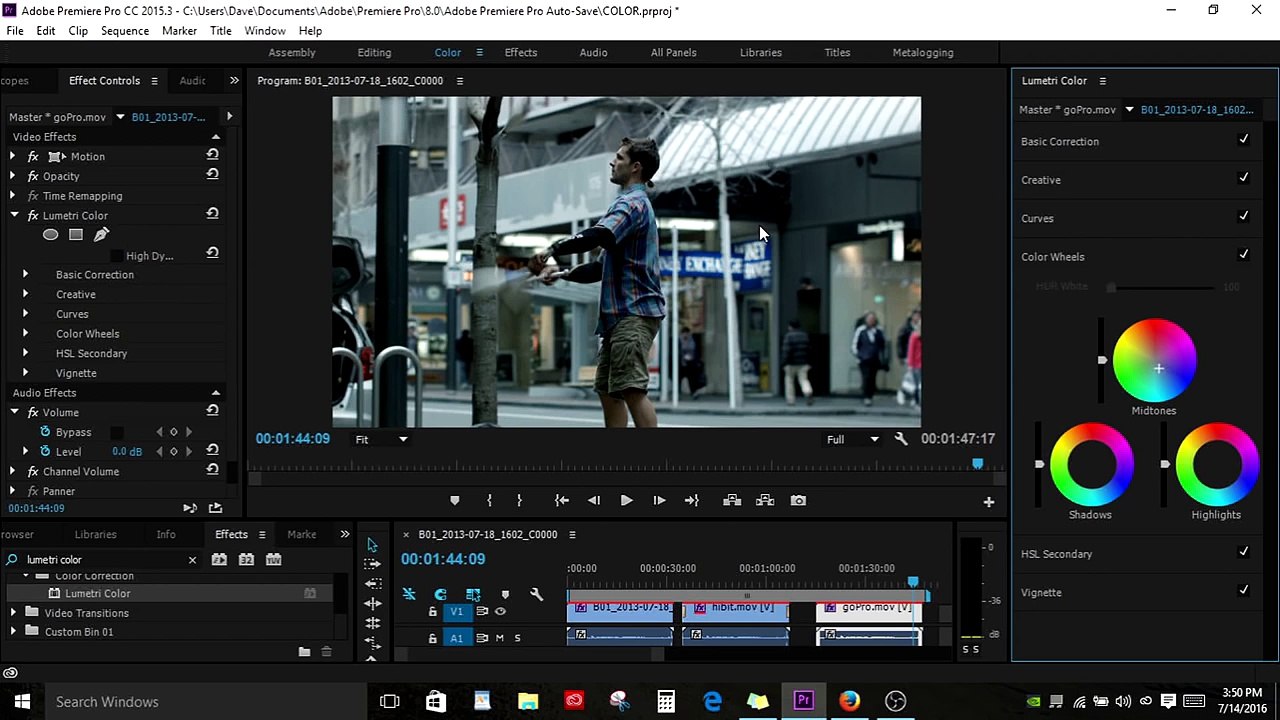This screenshot has width=1280, height=720.
Task: Select the pen mask tool under Lumetri Color
Action: click(101, 235)
